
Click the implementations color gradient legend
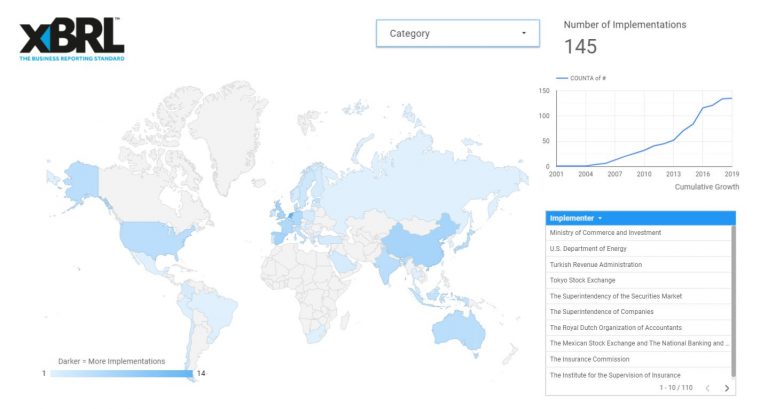(x=121, y=374)
